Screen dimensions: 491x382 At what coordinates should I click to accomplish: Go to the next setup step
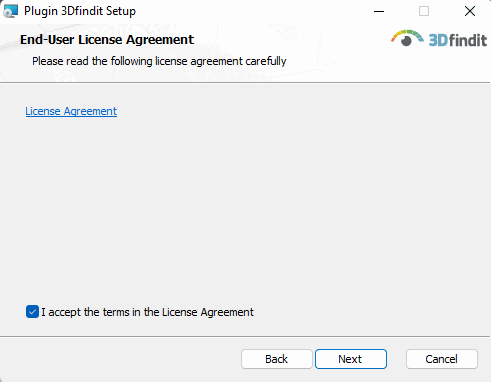tap(351, 359)
